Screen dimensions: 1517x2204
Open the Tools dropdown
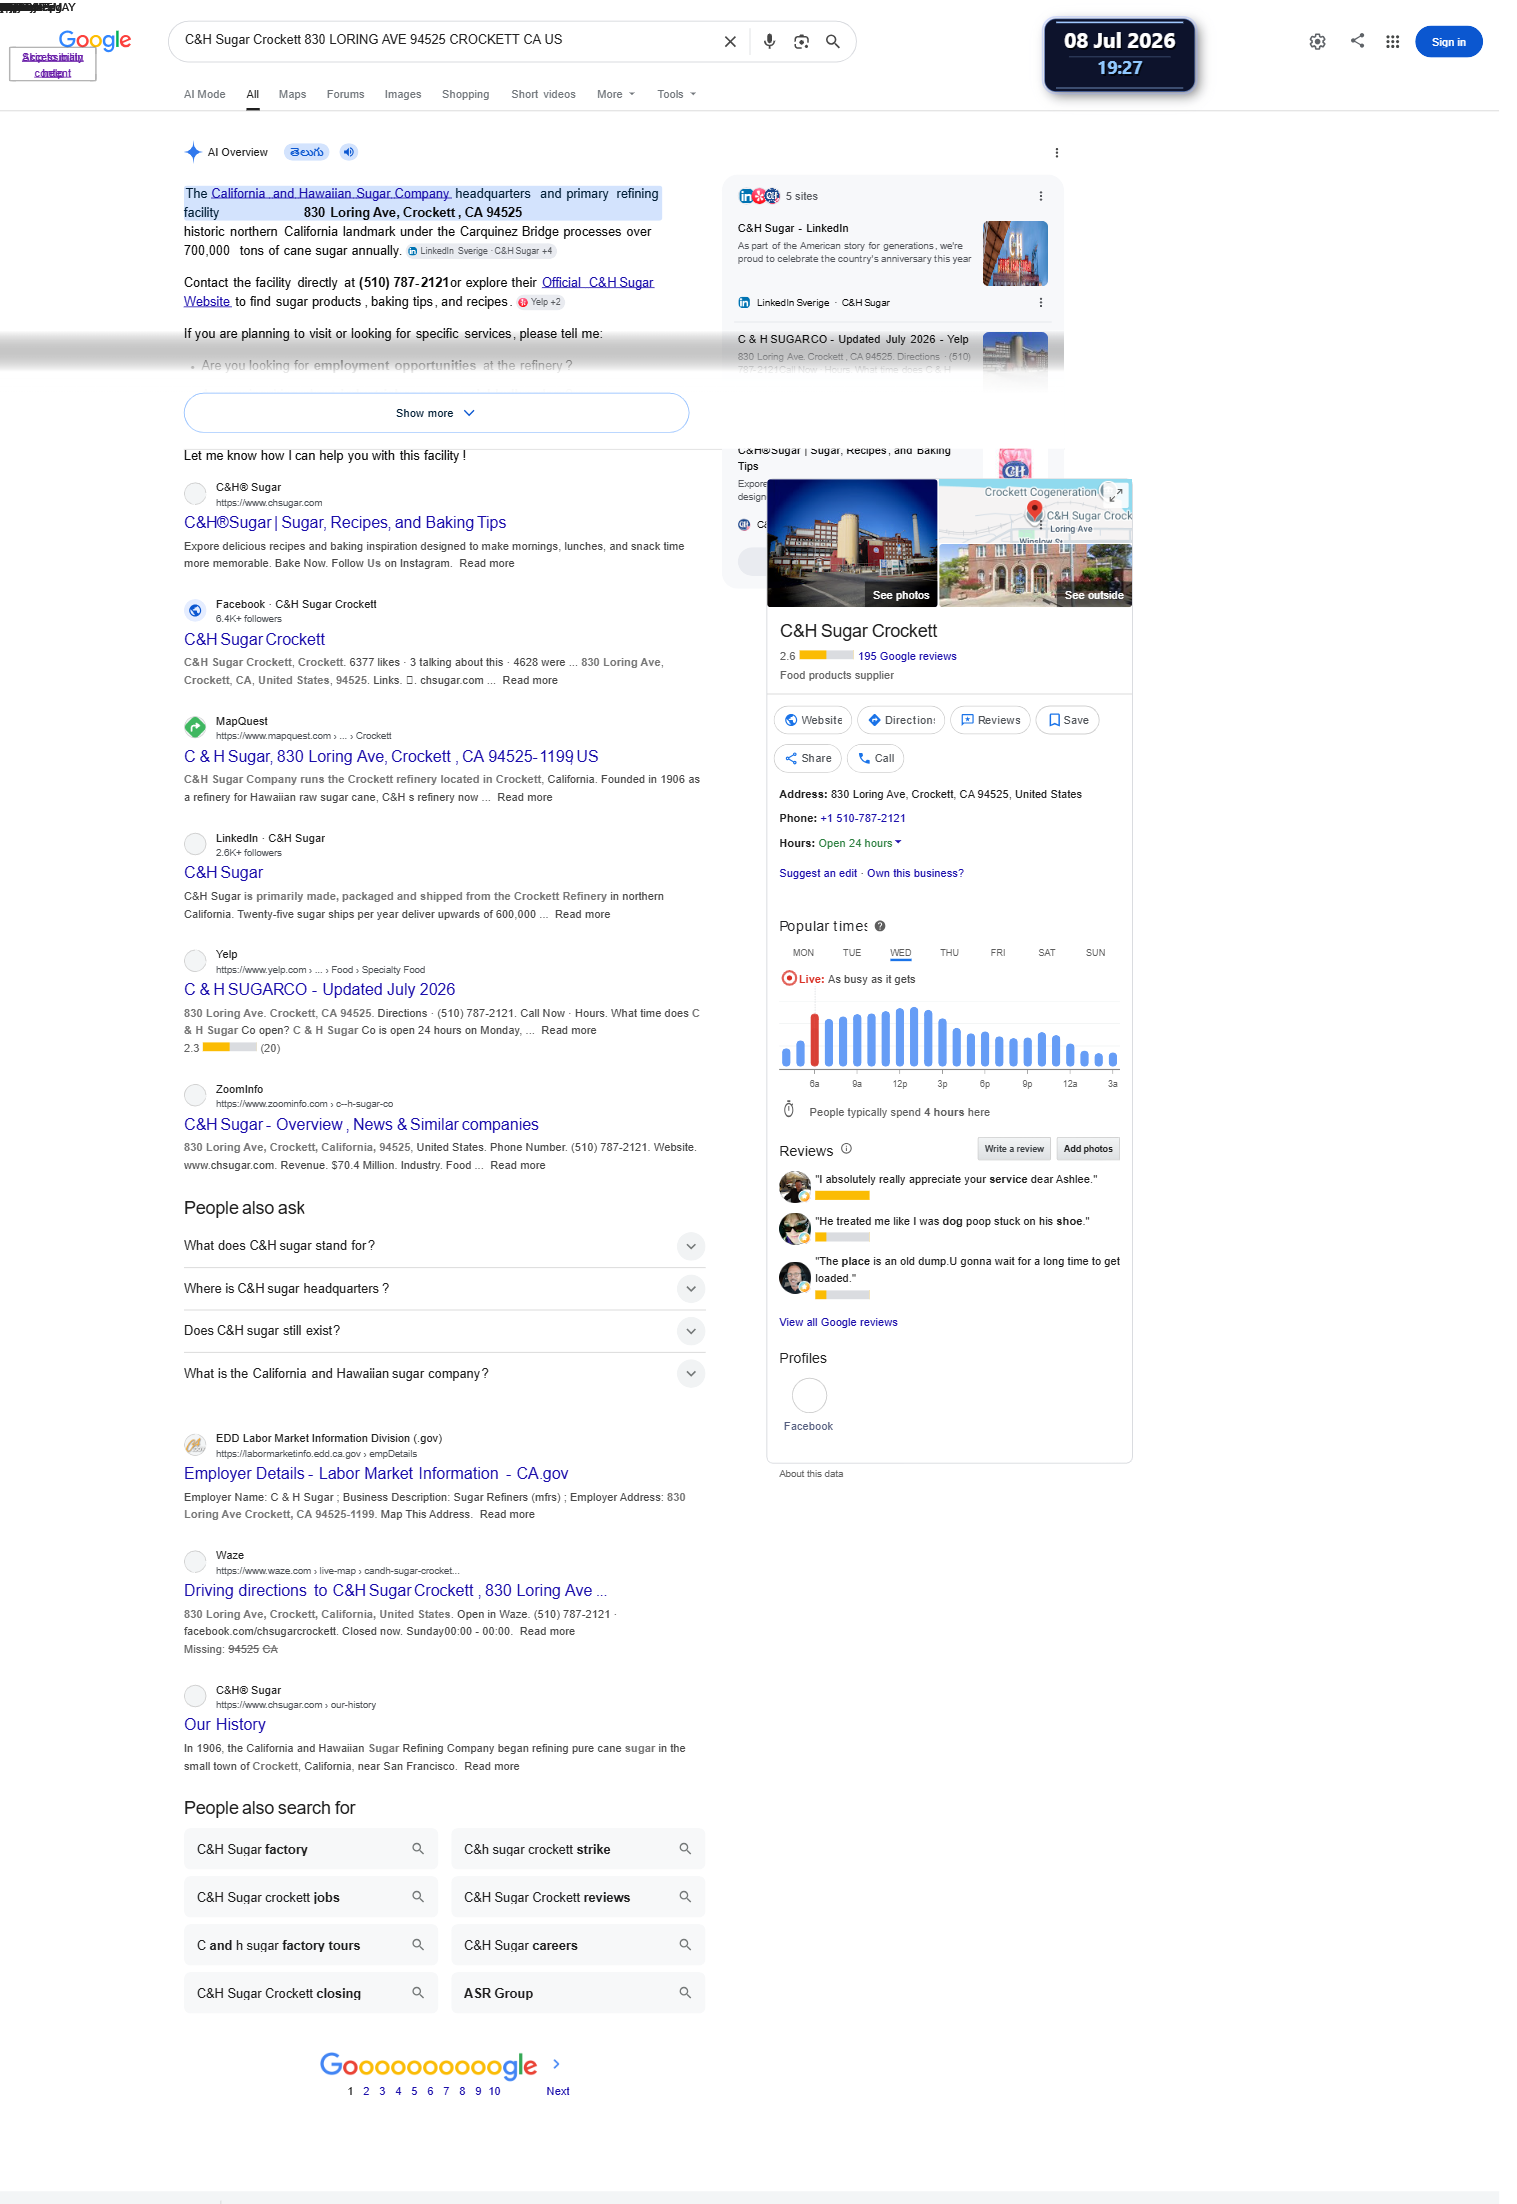677,95
